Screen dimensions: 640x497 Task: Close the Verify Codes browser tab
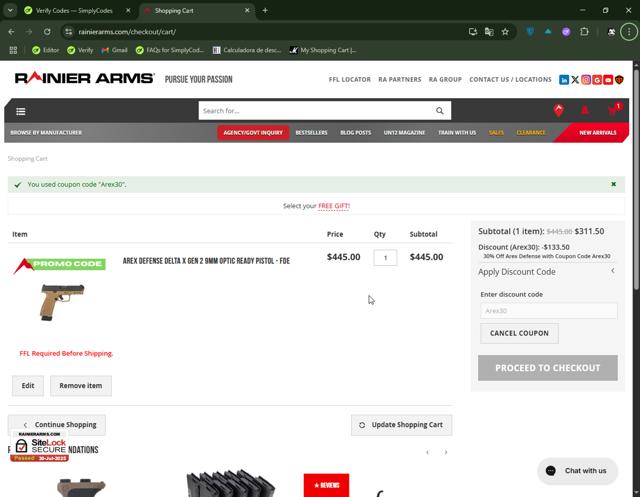pos(128,11)
